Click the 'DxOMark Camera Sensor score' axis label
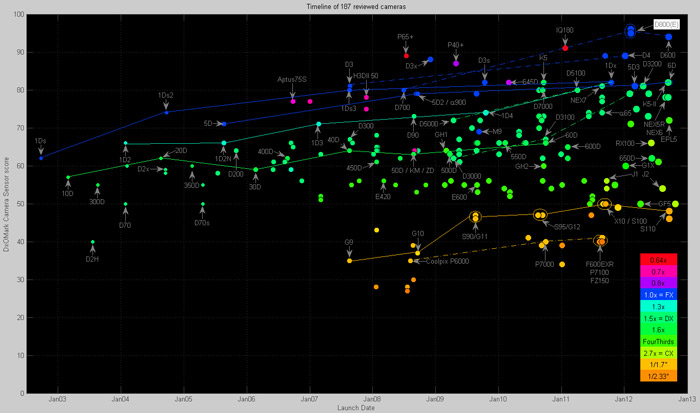The width and height of the screenshot is (700, 413). point(6,204)
